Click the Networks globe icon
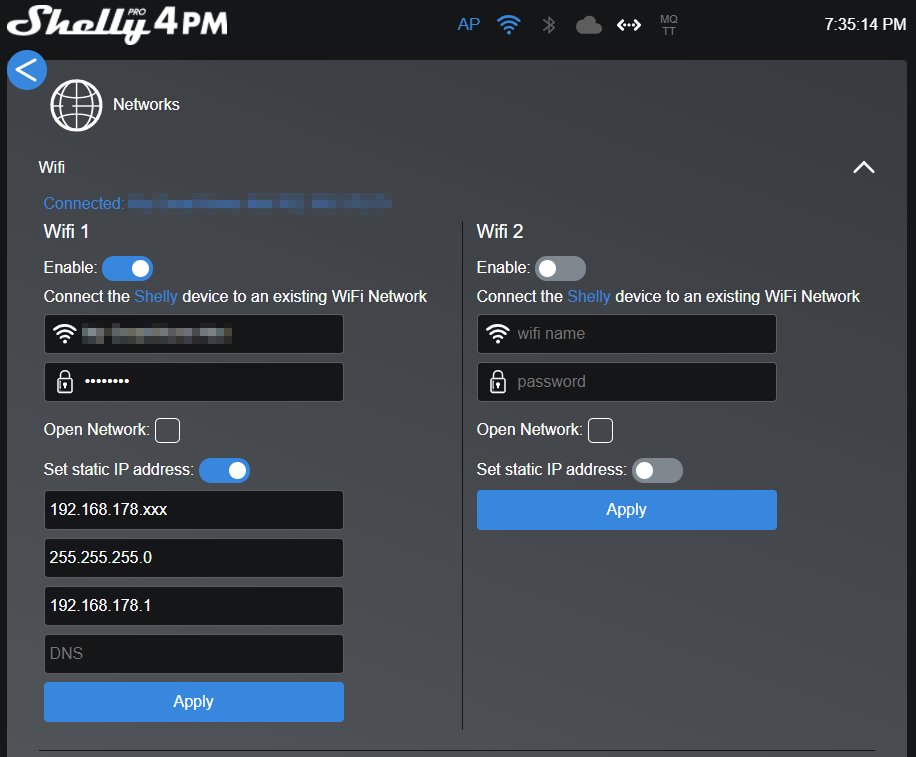 click(x=77, y=105)
